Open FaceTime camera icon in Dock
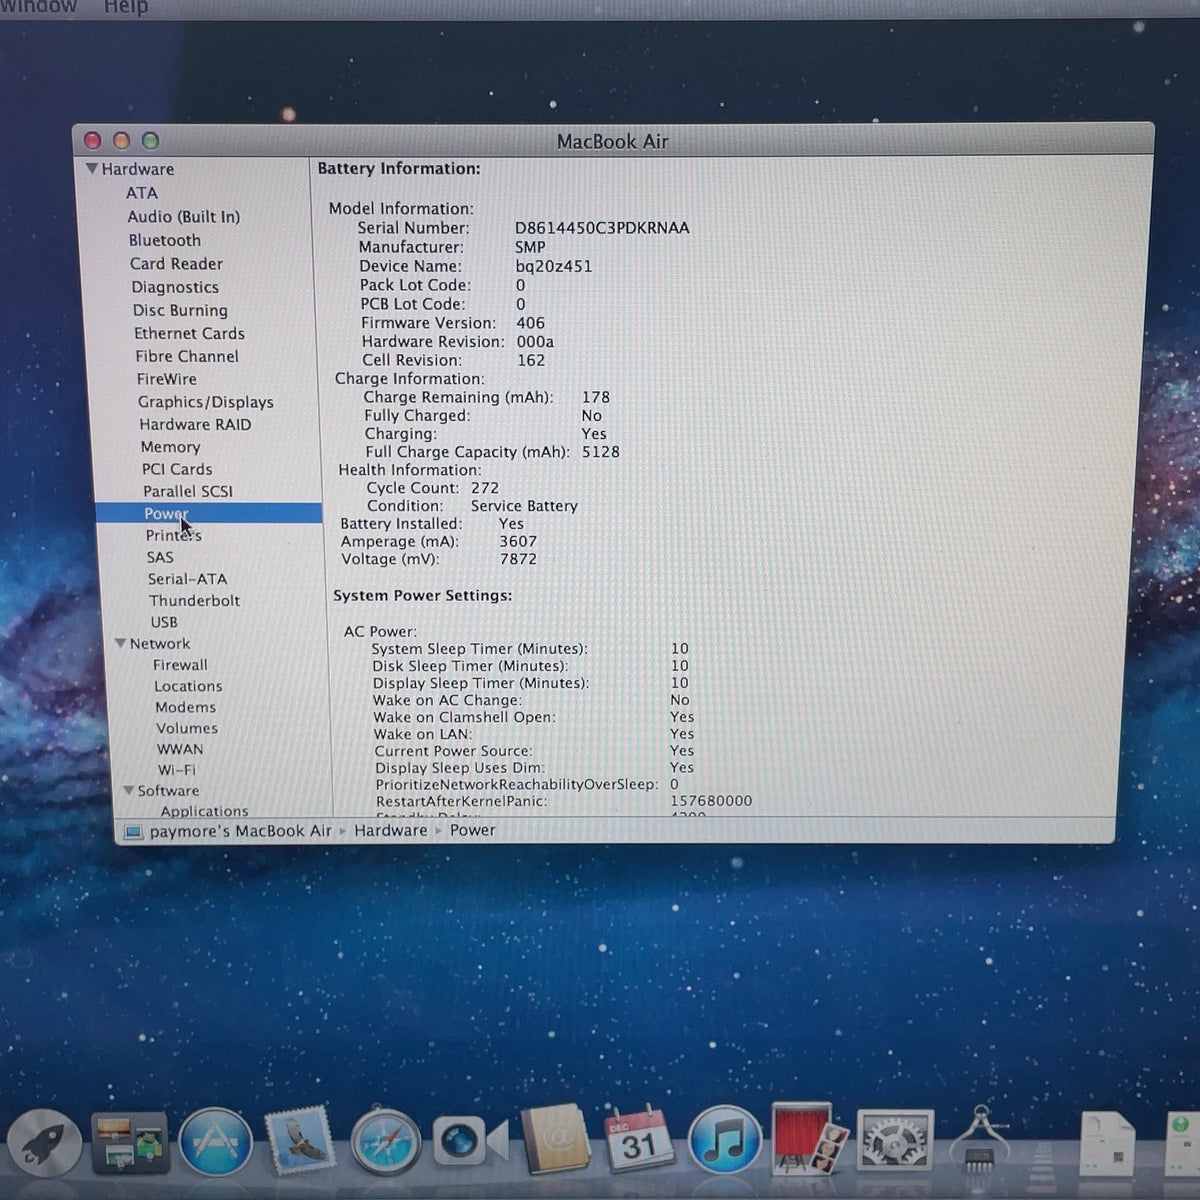Screen dimensions: 1200x1200 pos(470,1141)
